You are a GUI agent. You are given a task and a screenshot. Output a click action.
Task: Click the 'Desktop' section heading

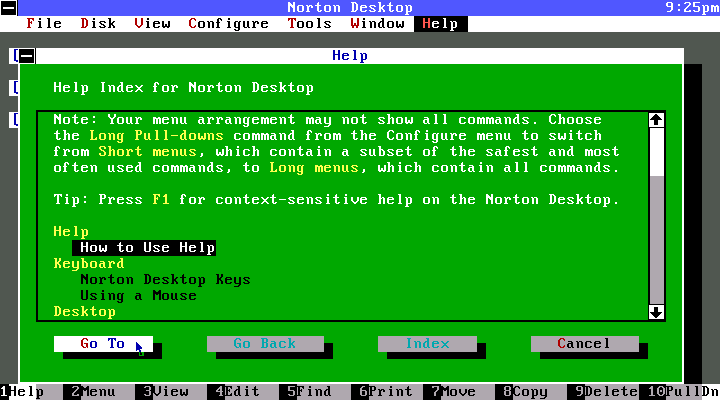coord(84,312)
